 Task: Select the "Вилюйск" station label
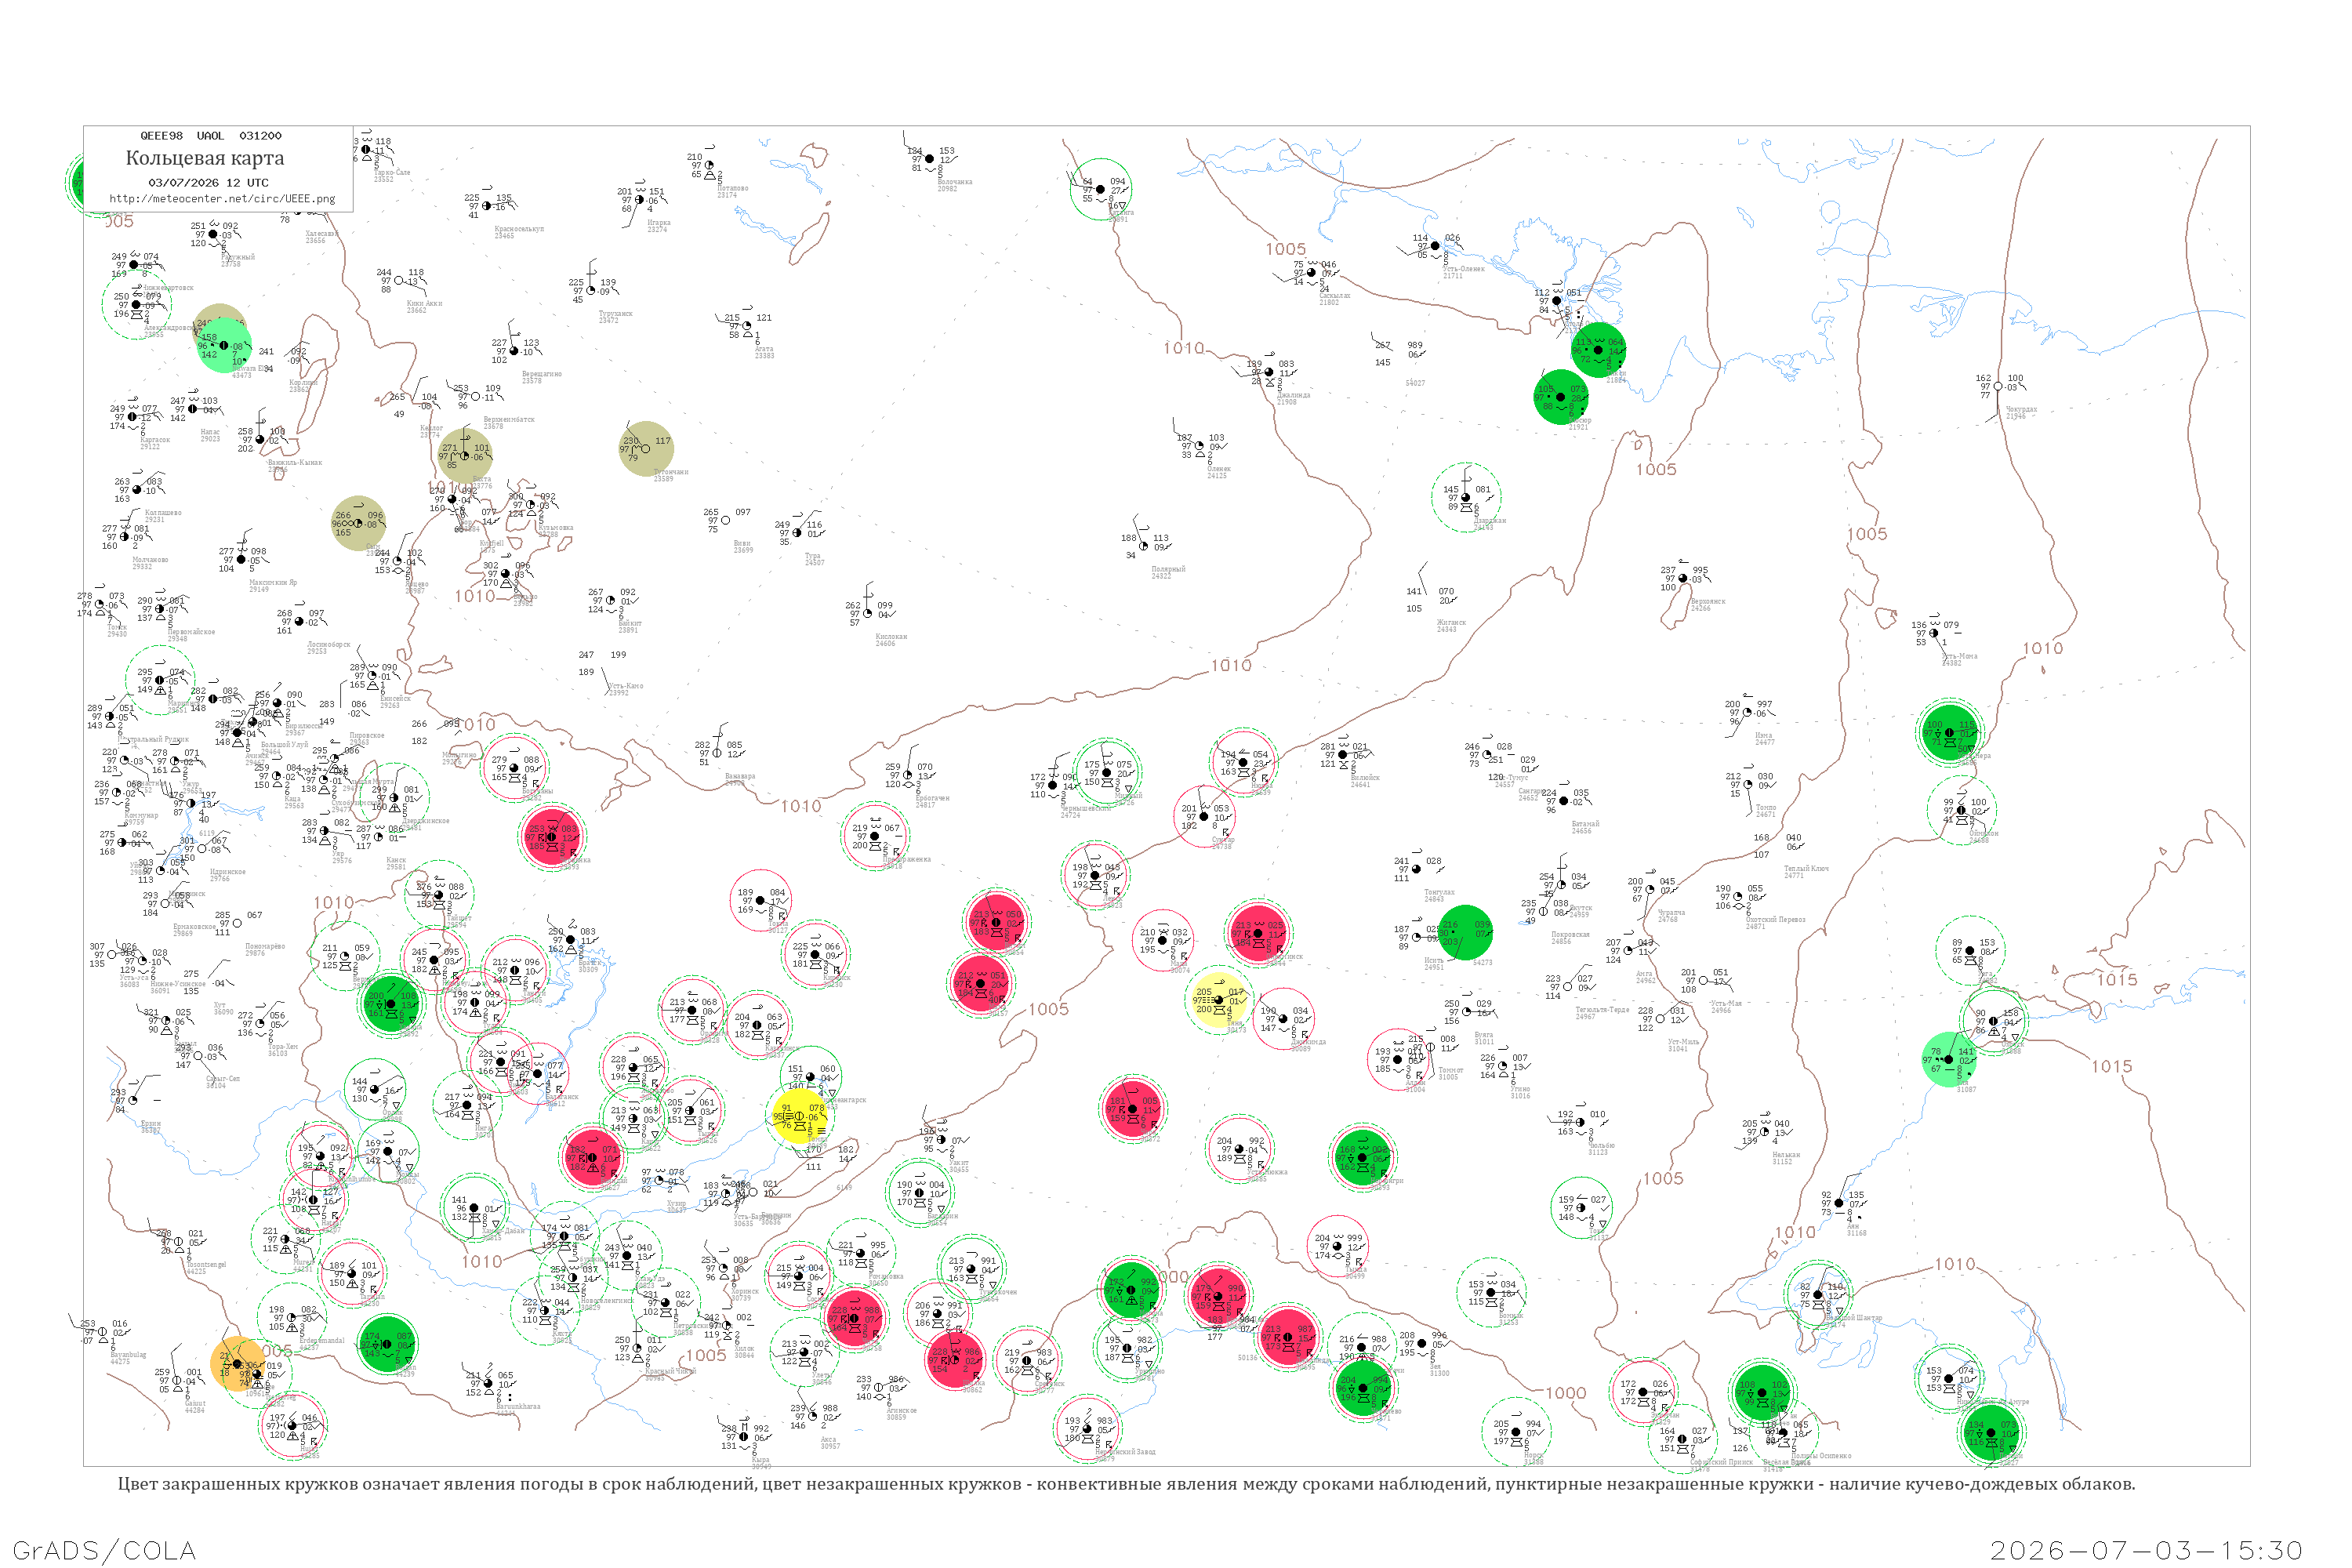[x=1365, y=778]
